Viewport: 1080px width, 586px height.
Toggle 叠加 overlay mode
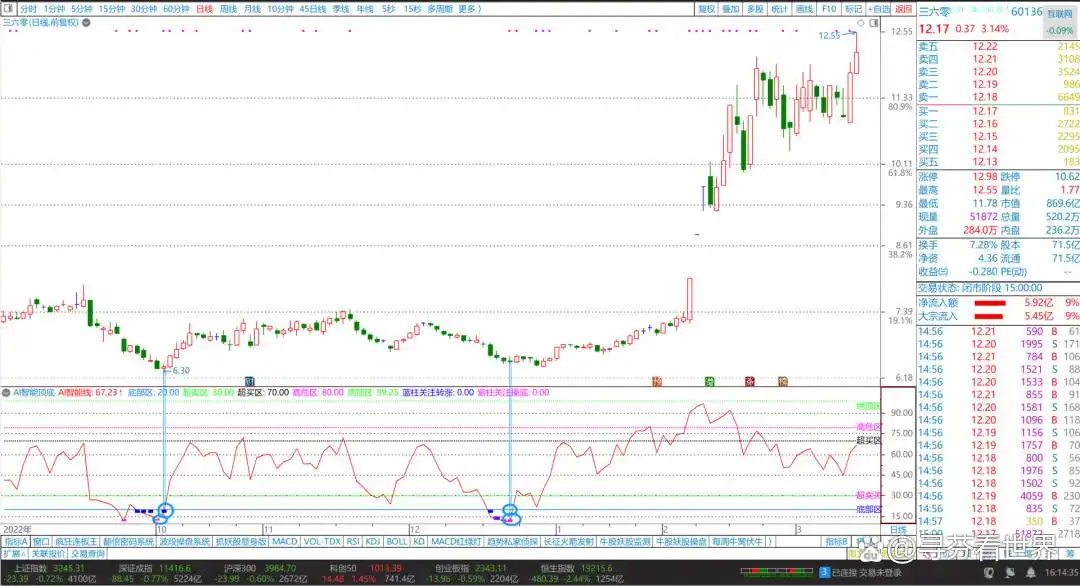point(730,9)
